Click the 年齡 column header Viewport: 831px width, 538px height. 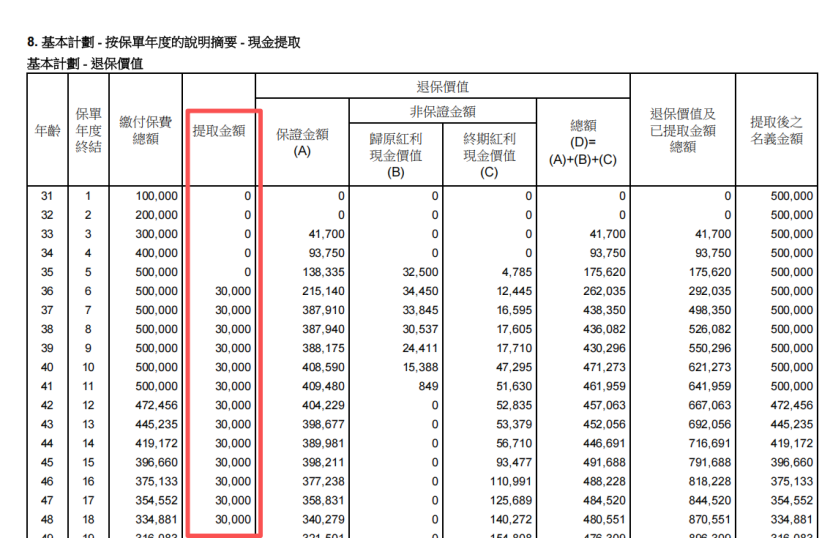pyautogui.click(x=47, y=131)
